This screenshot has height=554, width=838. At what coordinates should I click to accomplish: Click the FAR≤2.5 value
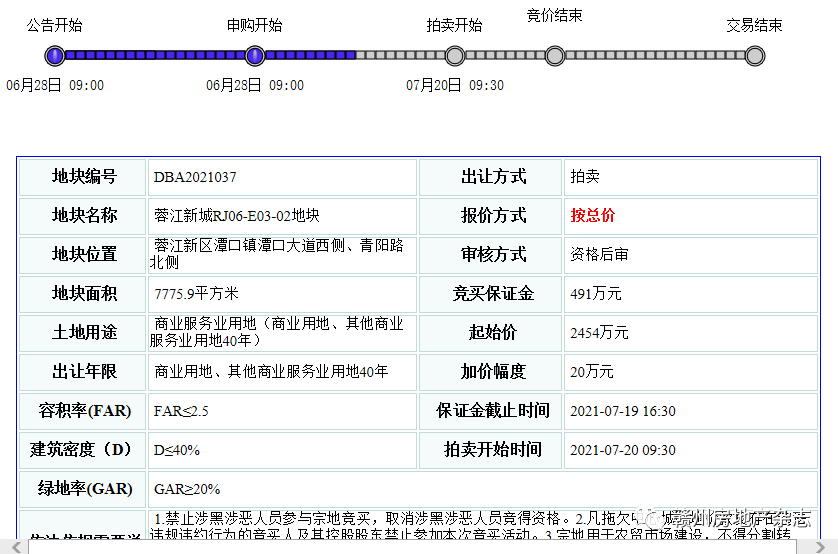[181, 411]
